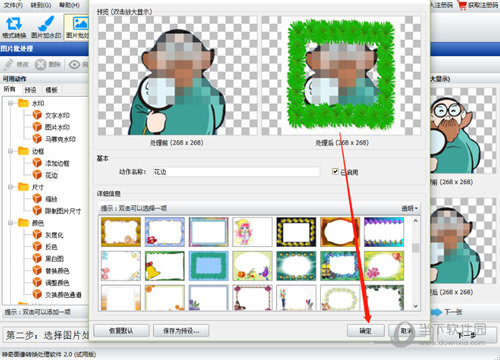
Task: Click the 图片批处理 picture toolbar icon
Action: pos(80,24)
